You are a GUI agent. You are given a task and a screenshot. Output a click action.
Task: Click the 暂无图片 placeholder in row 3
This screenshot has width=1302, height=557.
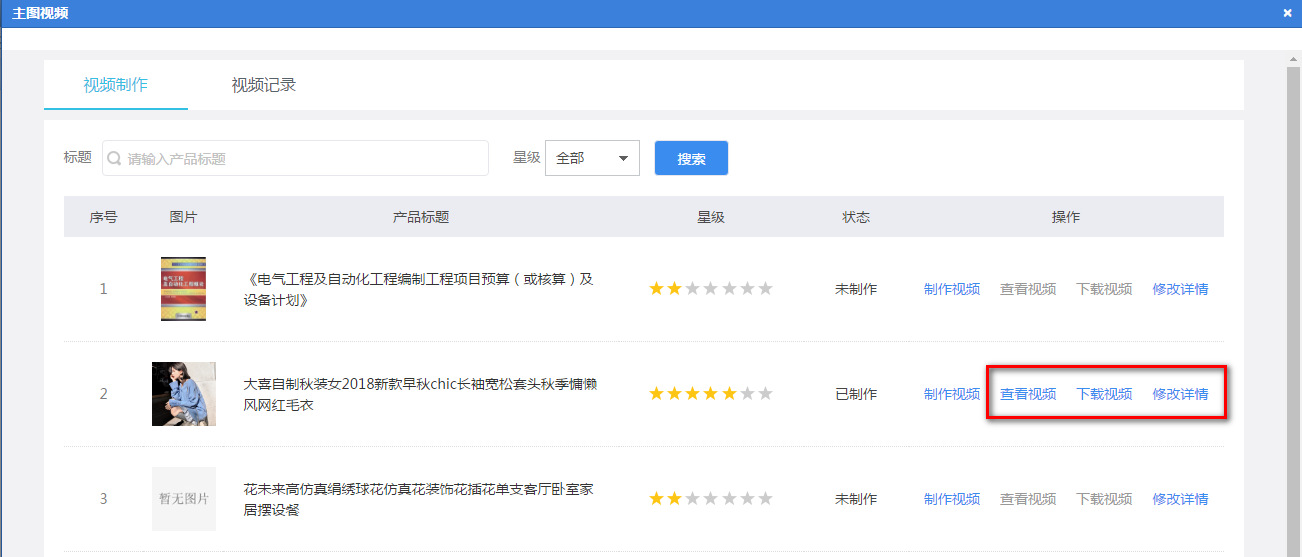click(183, 498)
